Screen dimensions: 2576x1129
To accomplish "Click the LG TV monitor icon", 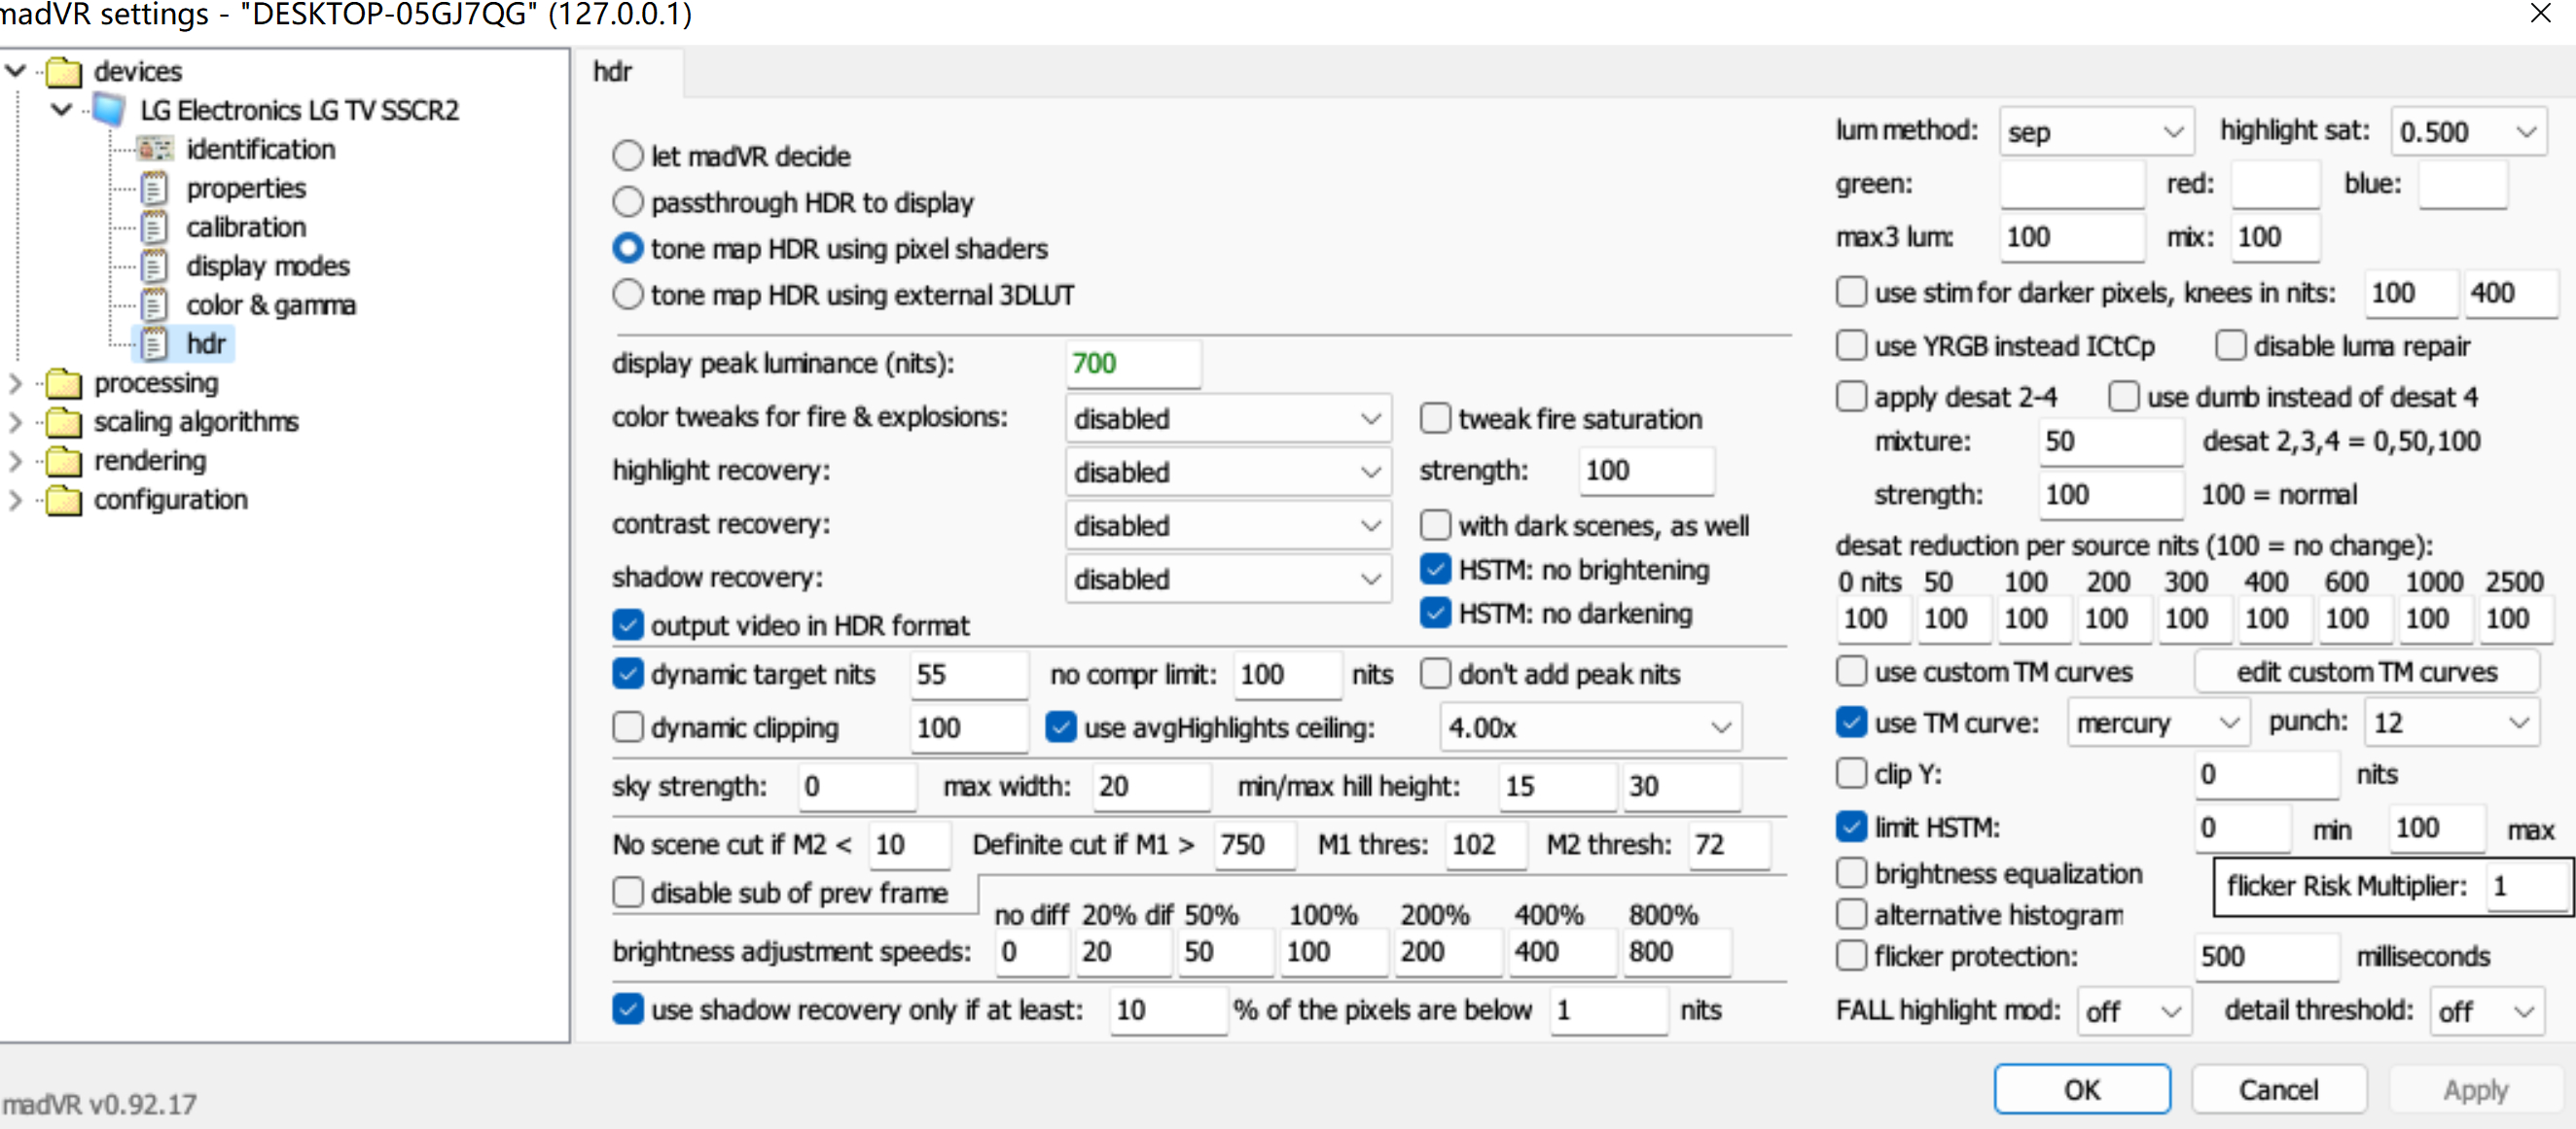I will click(109, 110).
